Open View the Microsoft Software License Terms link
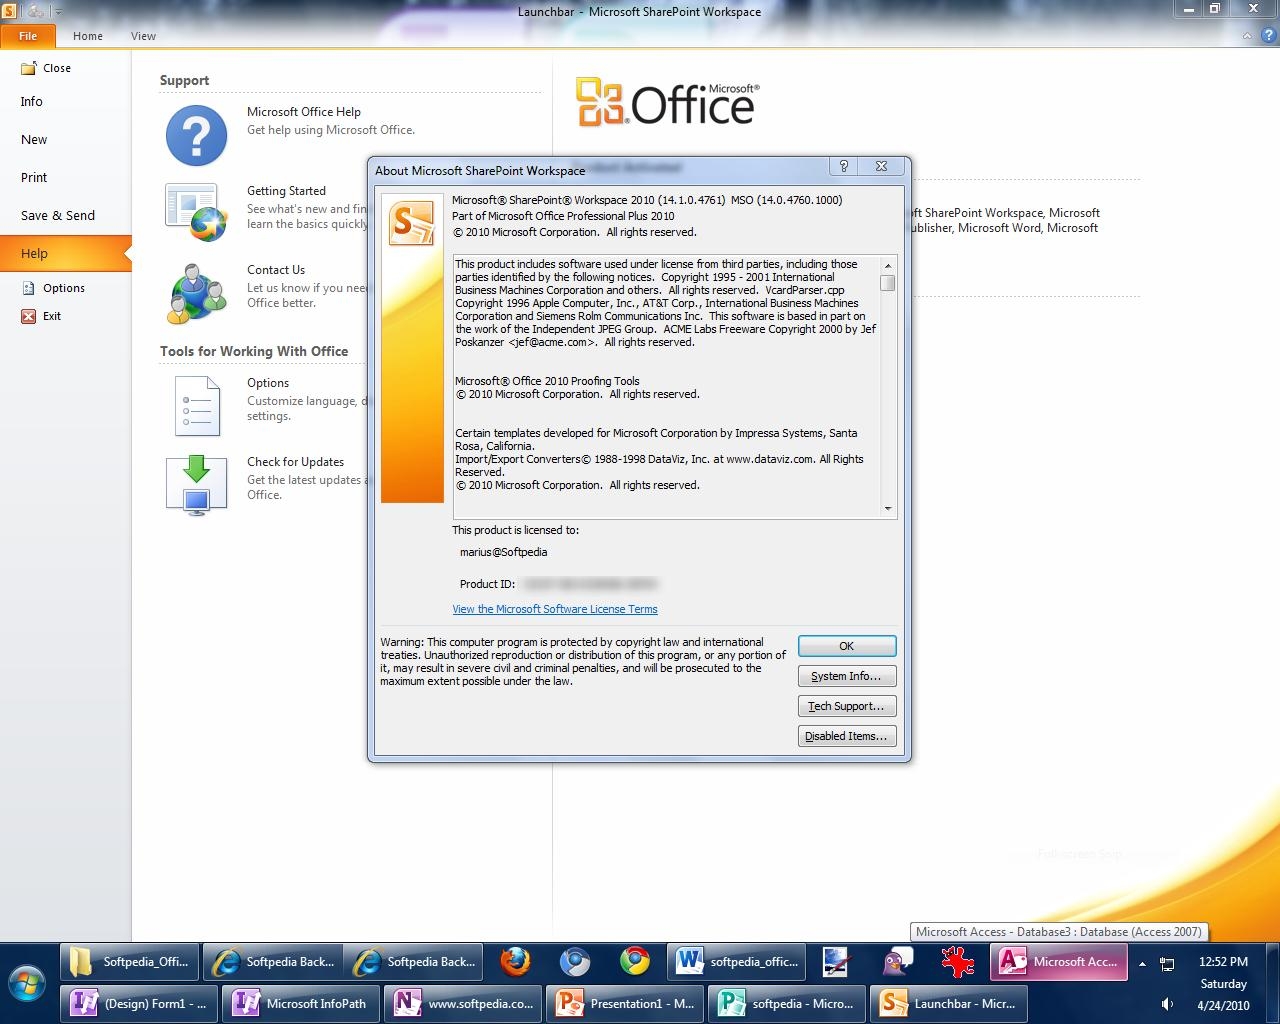The image size is (1280, 1024). 555,609
